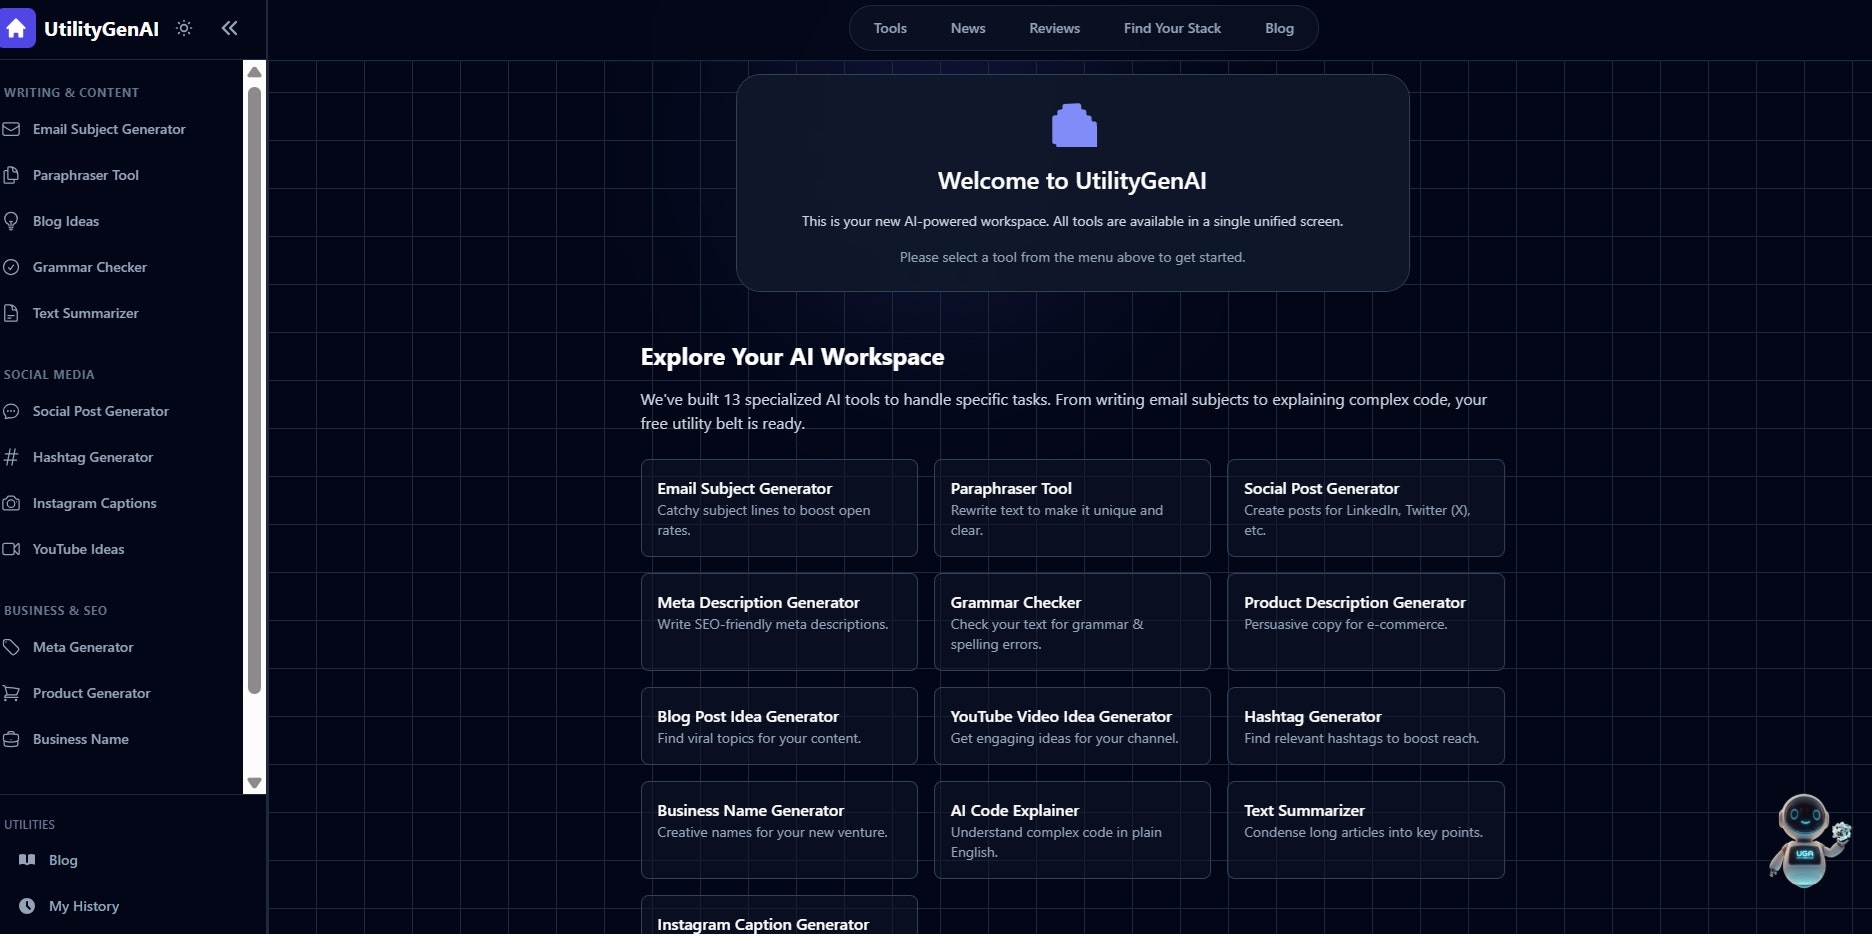Open Instagram Captions camera icon
This screenshot has height=934, width=1872.
click(11, 503)
